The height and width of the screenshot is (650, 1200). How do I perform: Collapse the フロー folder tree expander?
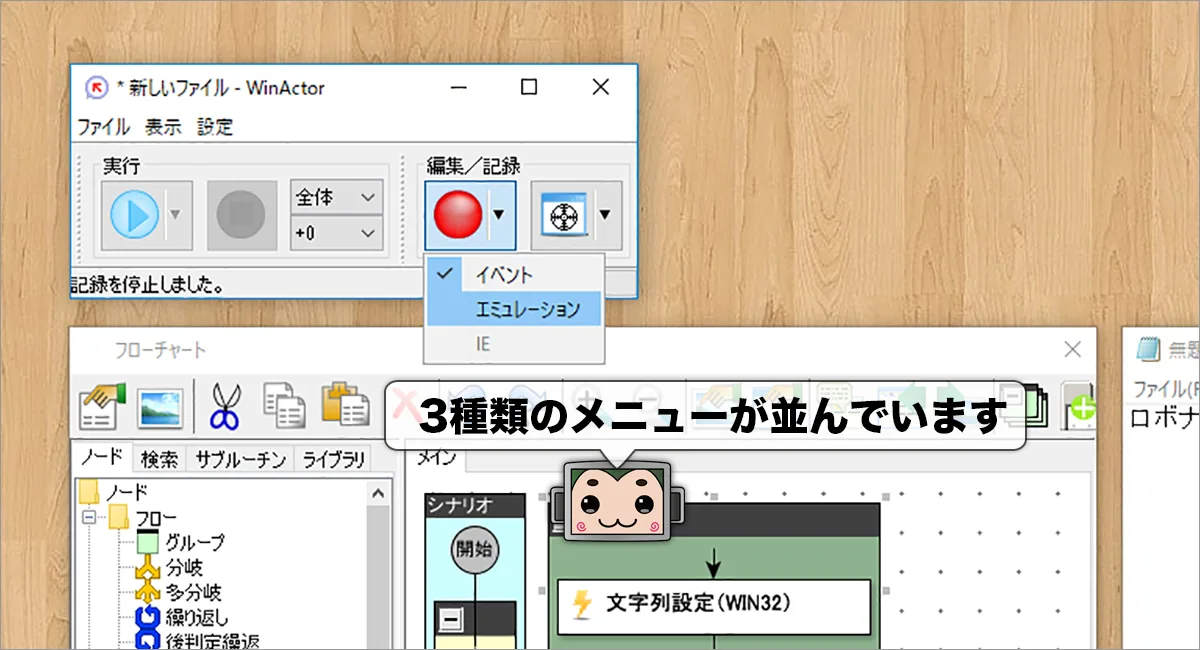pos(89,518)
